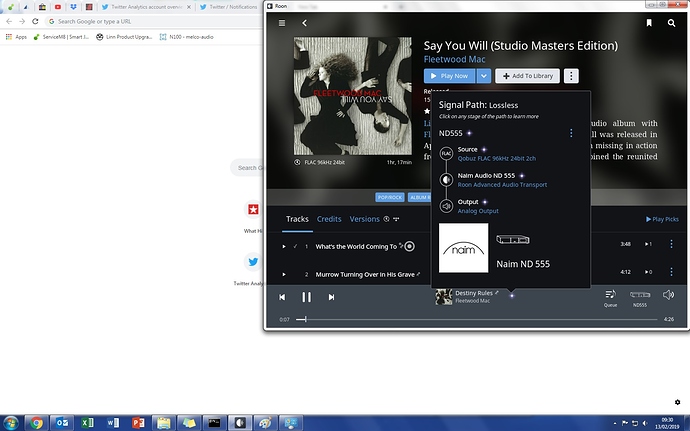Close the Twitter Analytics tab
690x431 pixels.
(x=189, y=7)
